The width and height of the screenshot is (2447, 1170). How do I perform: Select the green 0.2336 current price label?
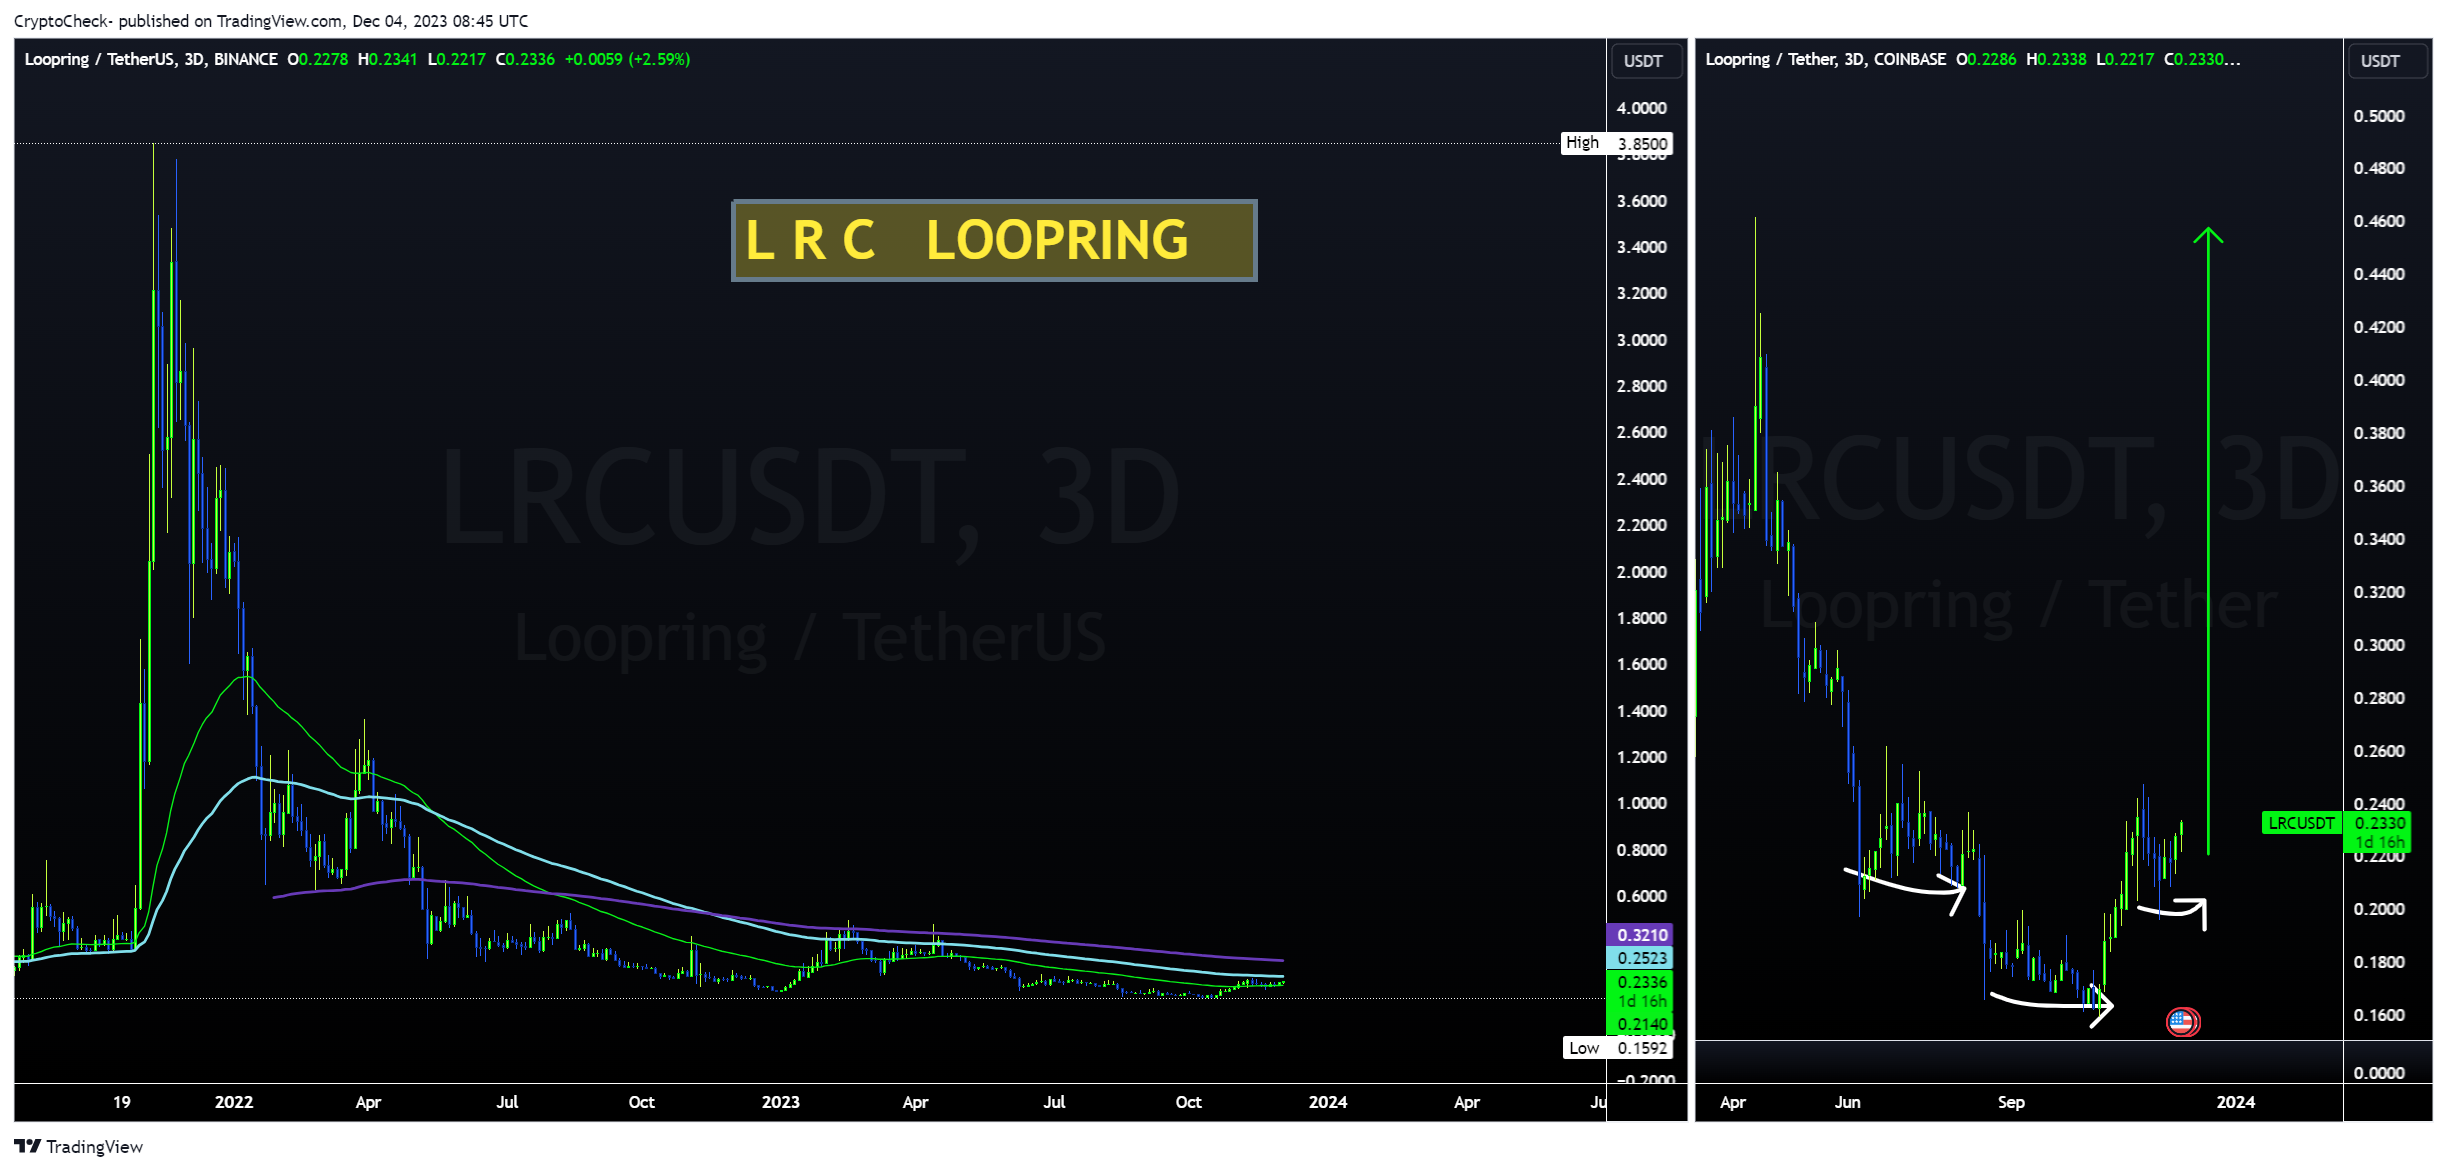1640,982
